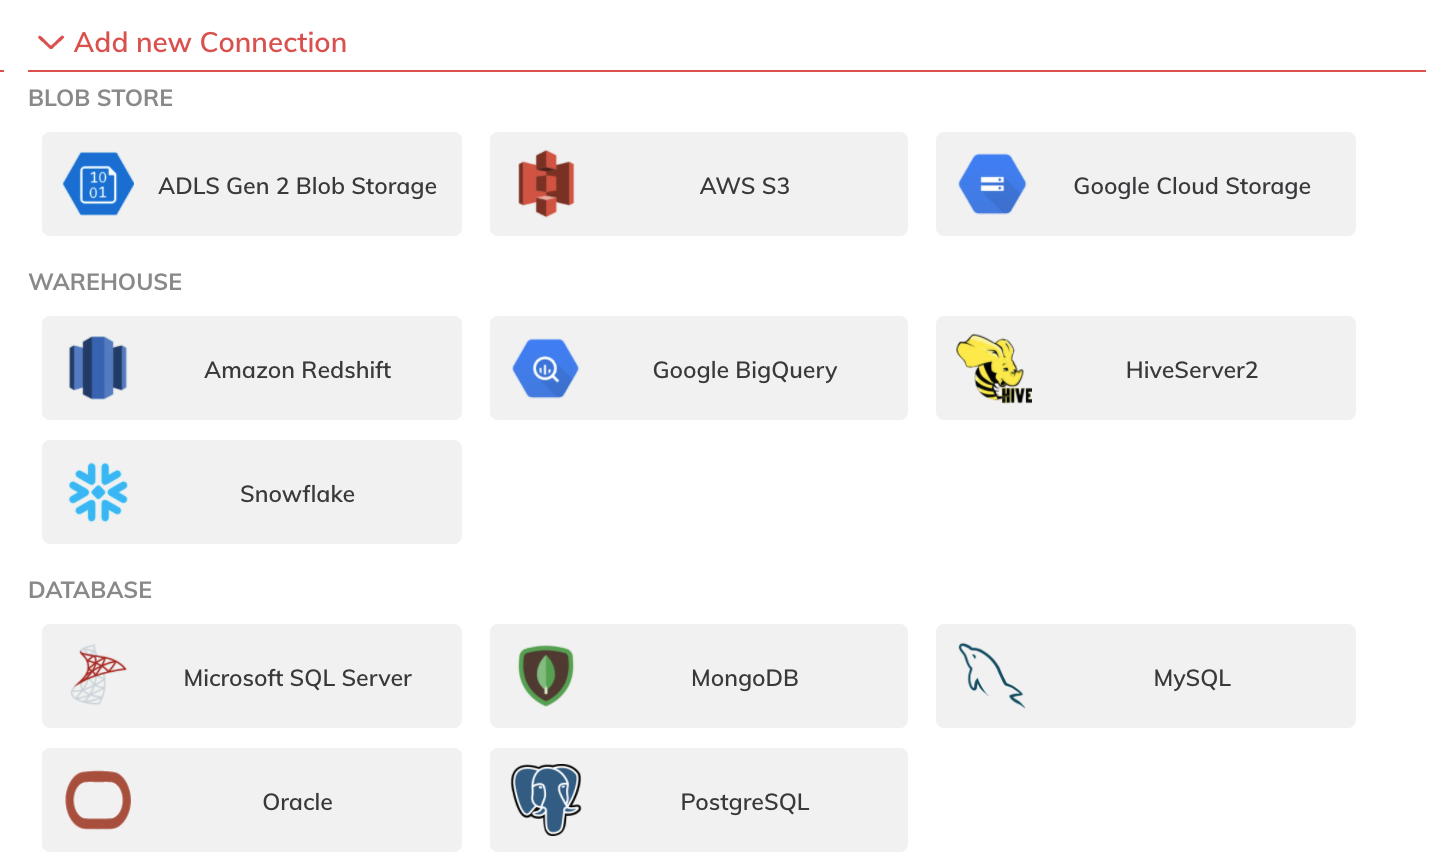Pick Google Cloud Storage label
This screenshot has height=852, width=1436.
[1191, 186]
